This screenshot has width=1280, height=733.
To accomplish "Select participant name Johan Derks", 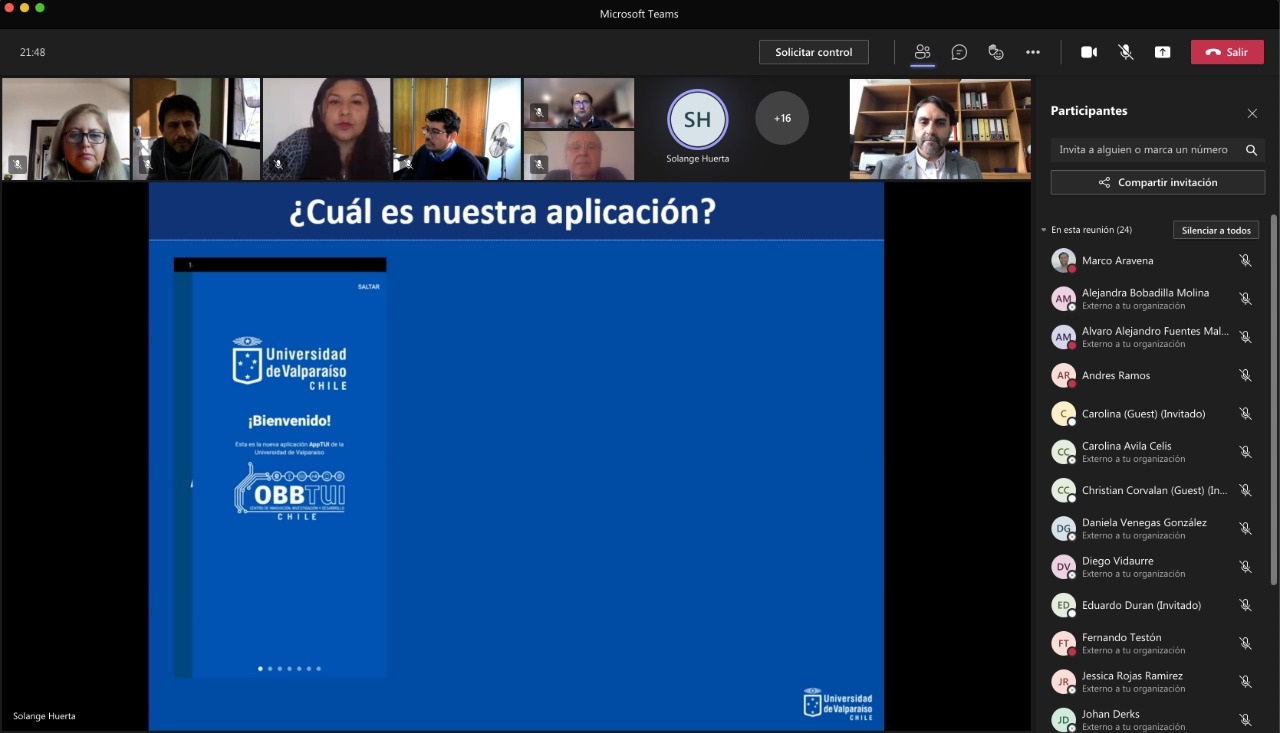I will click(1111, 714).
